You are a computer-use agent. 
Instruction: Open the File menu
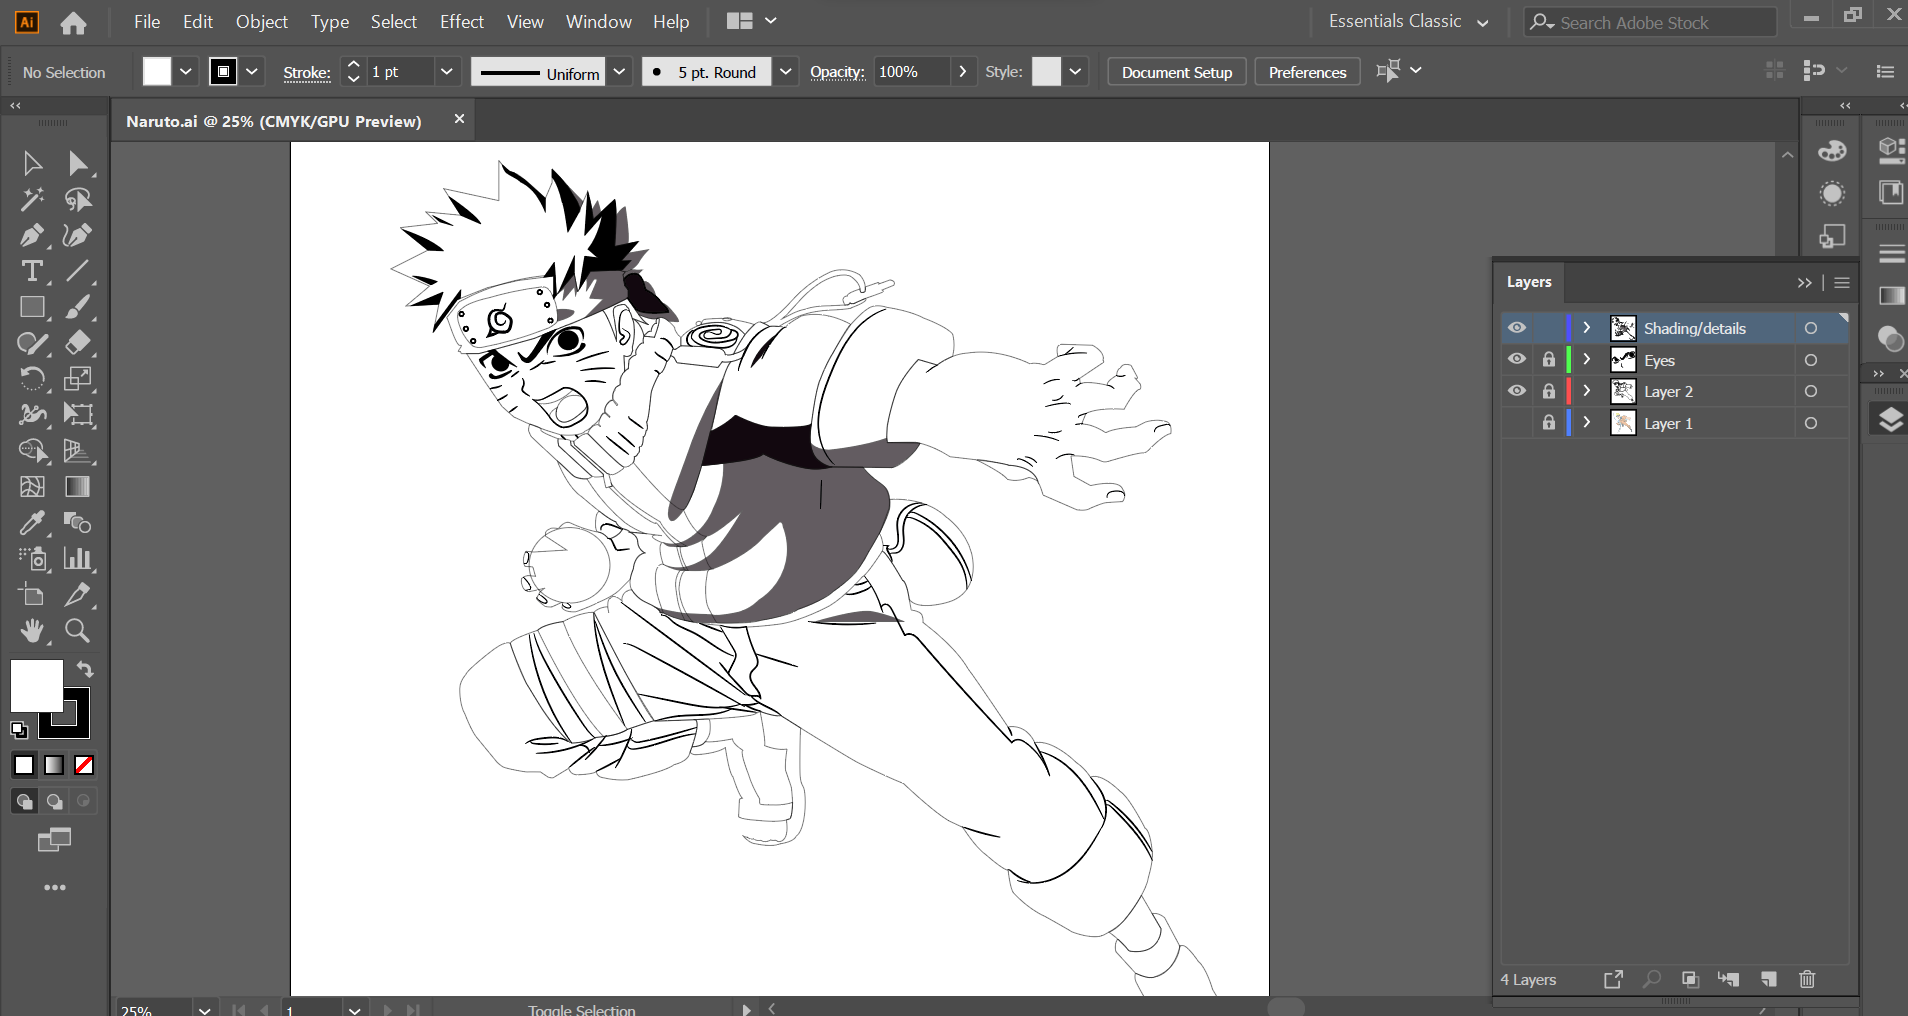click(147, 21)
